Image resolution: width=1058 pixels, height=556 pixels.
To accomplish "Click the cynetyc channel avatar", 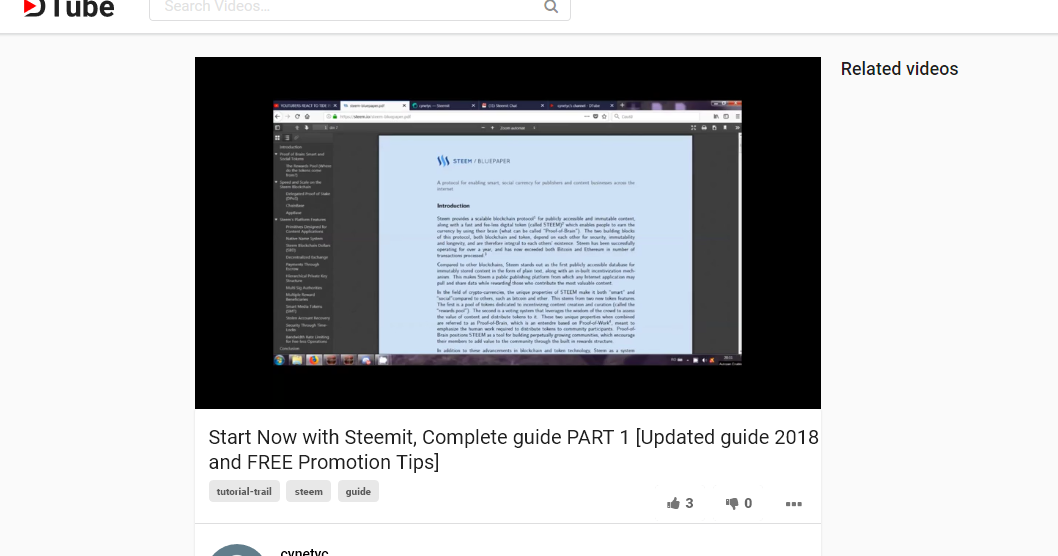I will coord(236,551).
